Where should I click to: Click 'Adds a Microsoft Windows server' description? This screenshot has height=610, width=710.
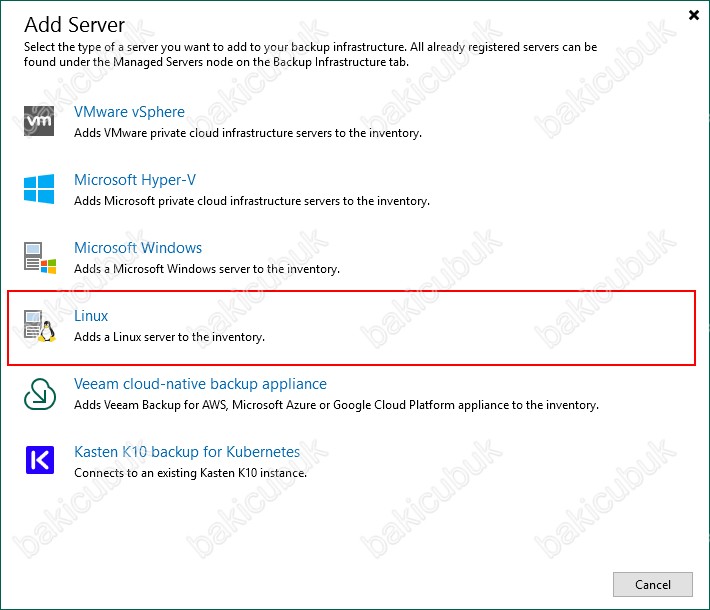(x=207, y=269)
